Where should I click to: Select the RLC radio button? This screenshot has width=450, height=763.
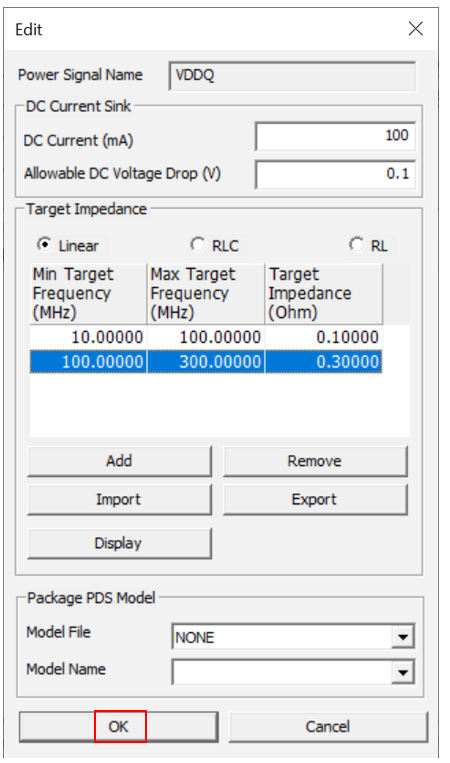(198, 244)
